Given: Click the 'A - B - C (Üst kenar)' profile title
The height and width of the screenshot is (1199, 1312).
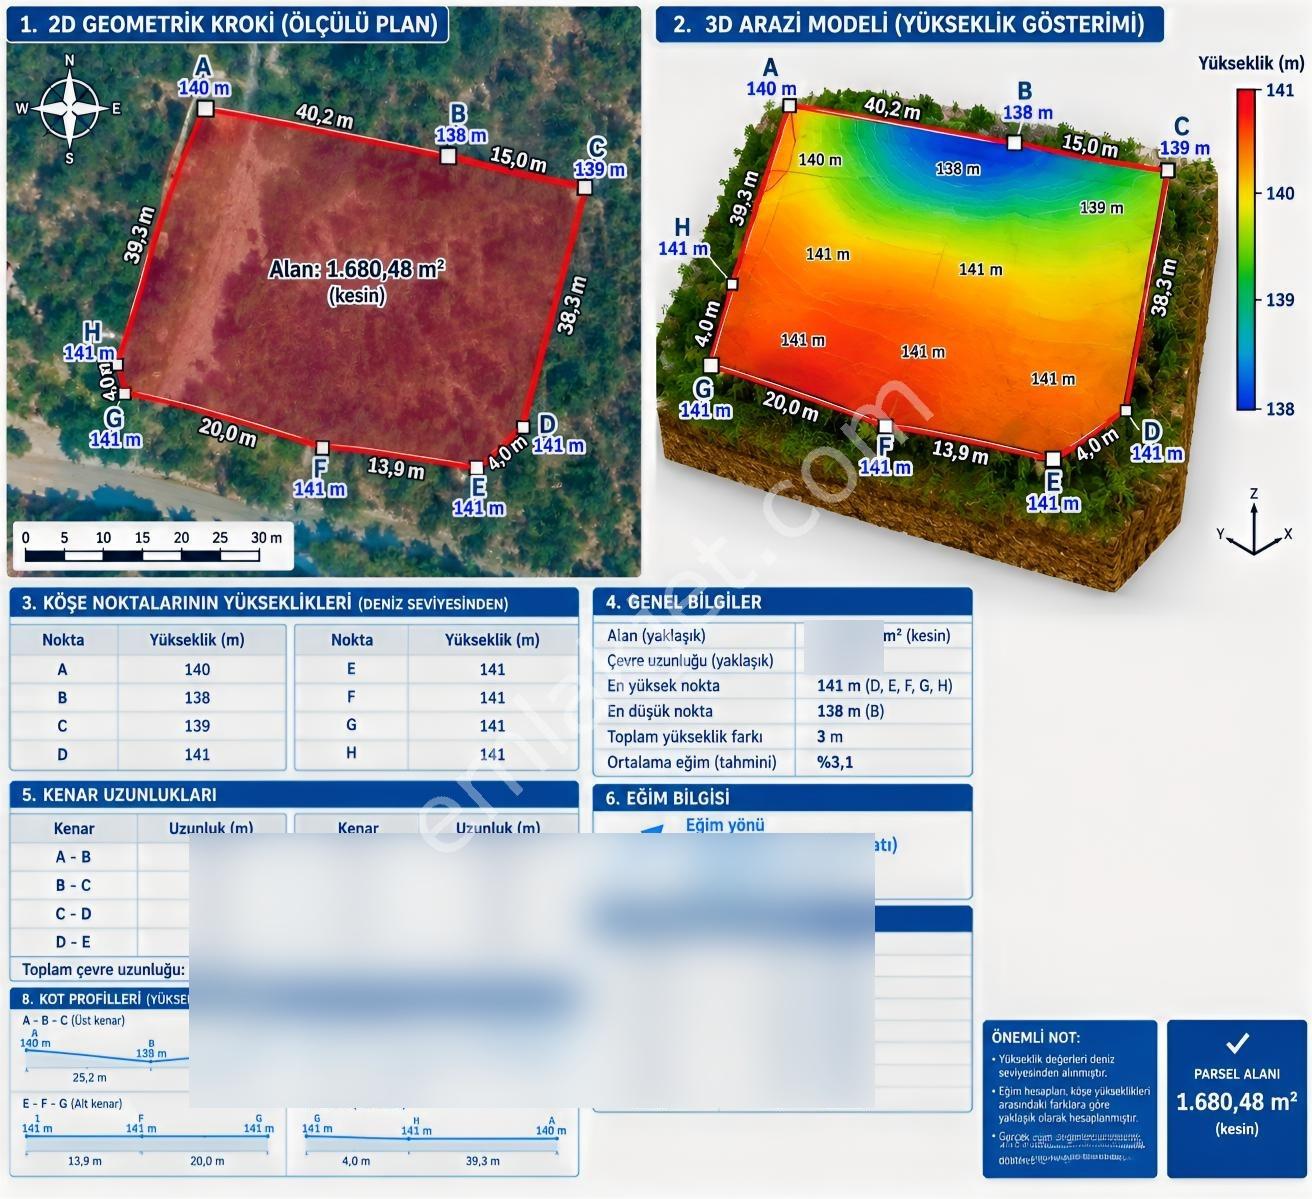Looking at the screenshot, I should (74, 1021).
